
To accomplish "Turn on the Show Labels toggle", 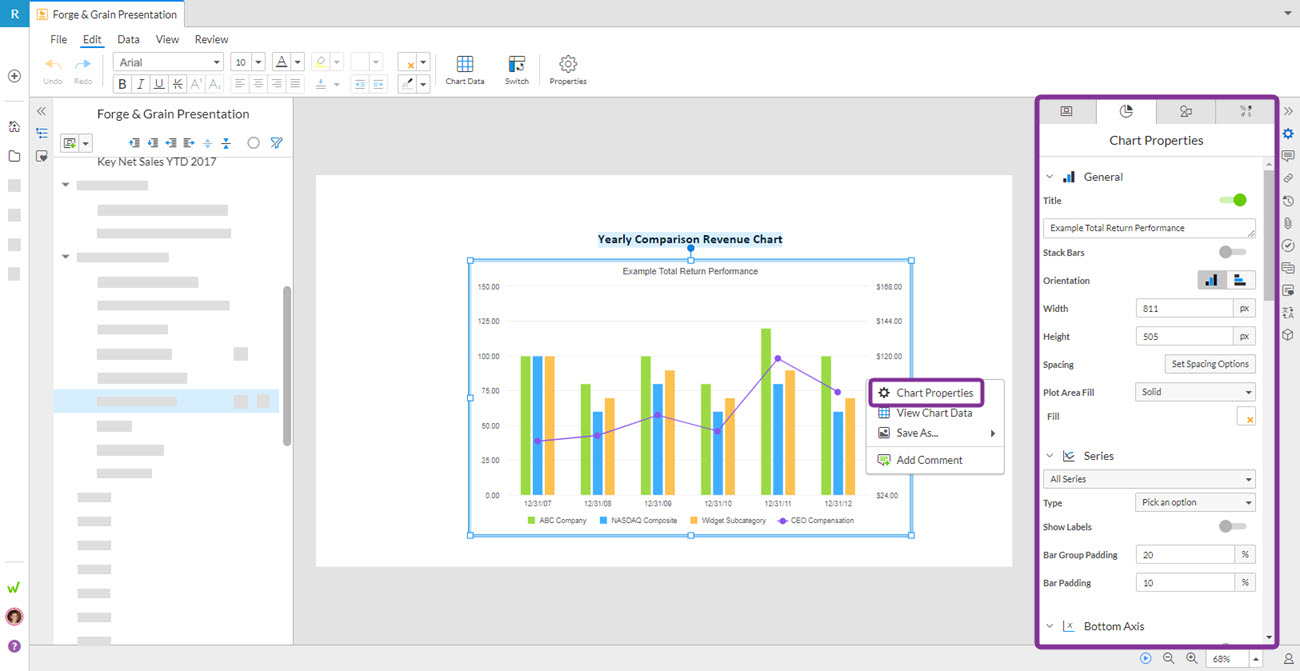I will [1230, 527].
